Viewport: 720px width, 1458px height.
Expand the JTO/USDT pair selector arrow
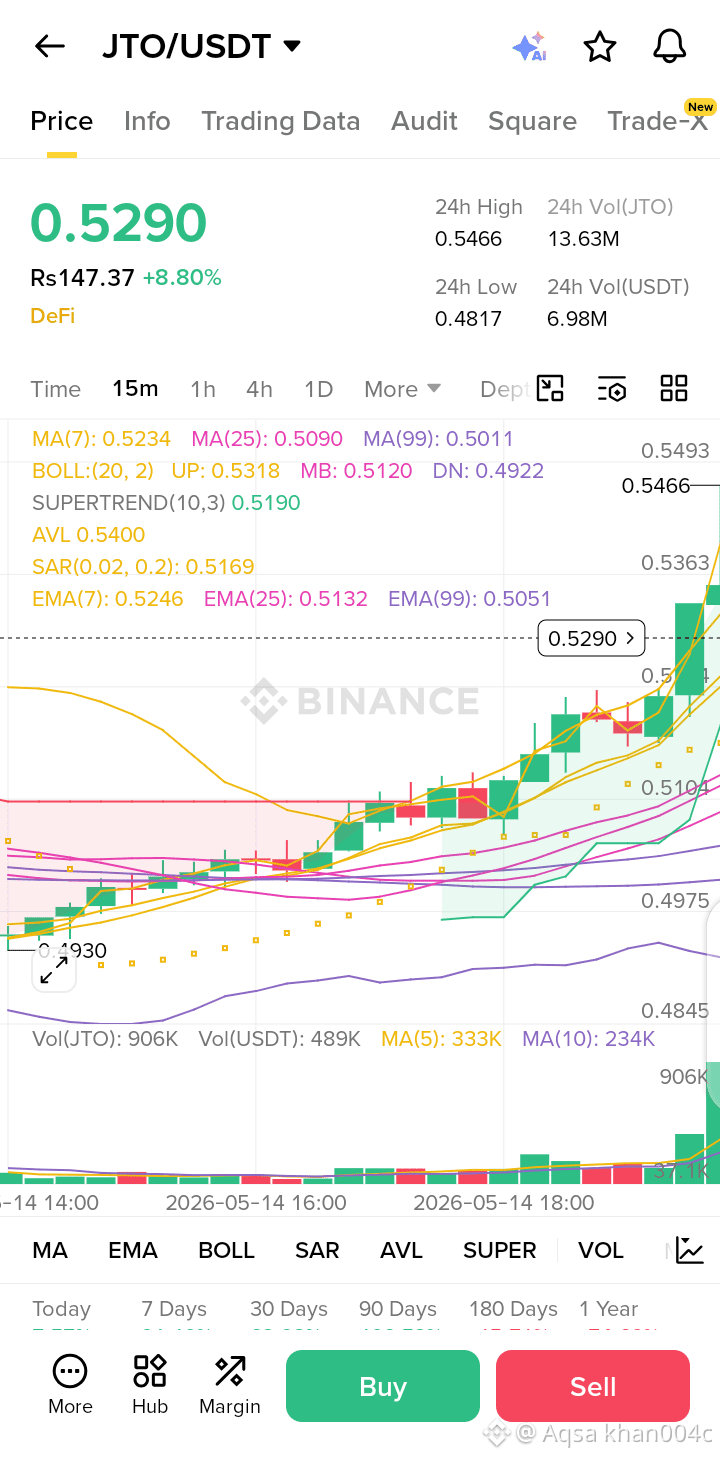292,46
